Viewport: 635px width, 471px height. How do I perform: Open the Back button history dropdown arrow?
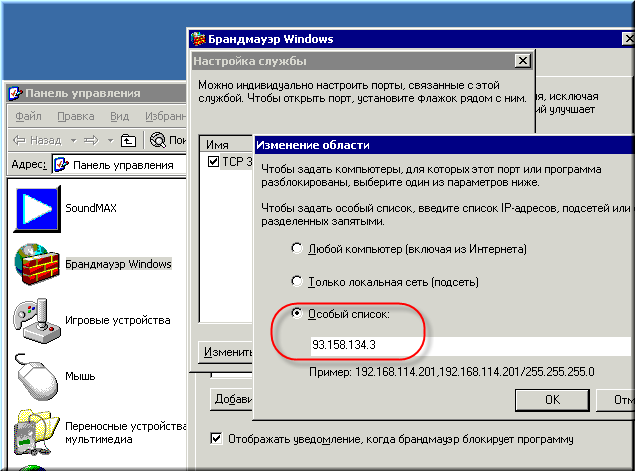(73, 141)
